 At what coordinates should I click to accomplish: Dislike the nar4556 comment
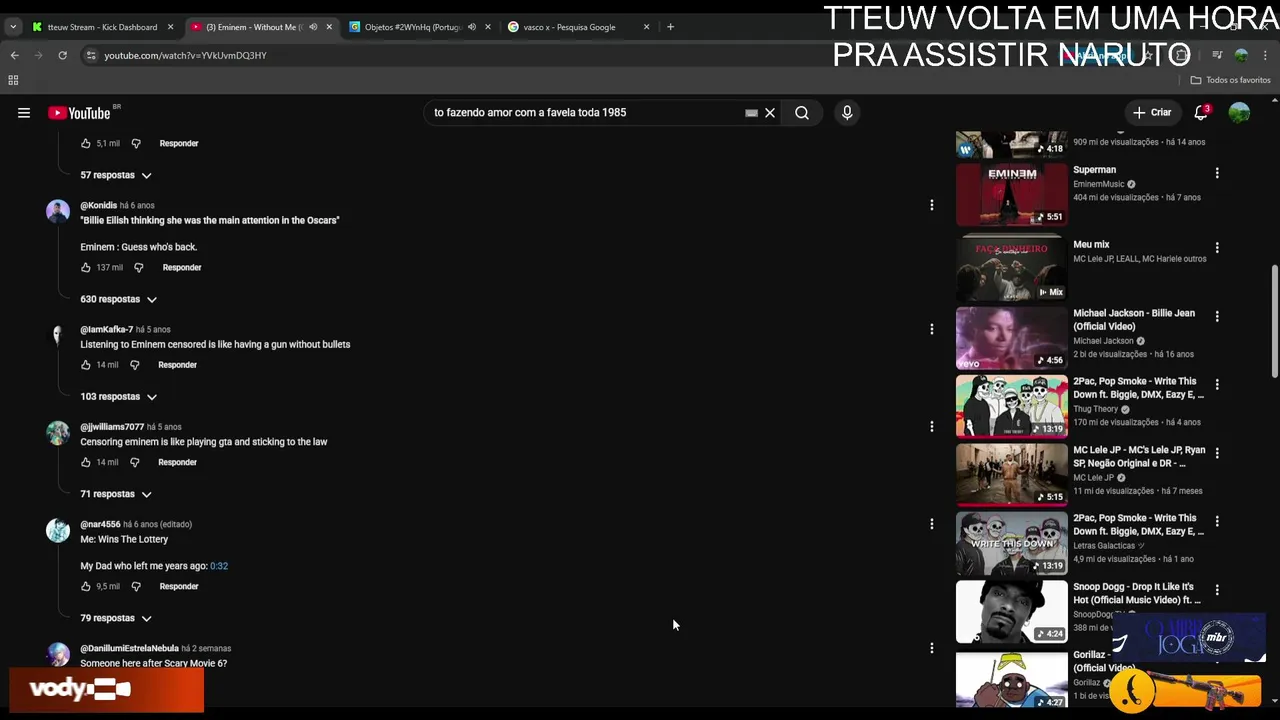[x=136, y=587]
